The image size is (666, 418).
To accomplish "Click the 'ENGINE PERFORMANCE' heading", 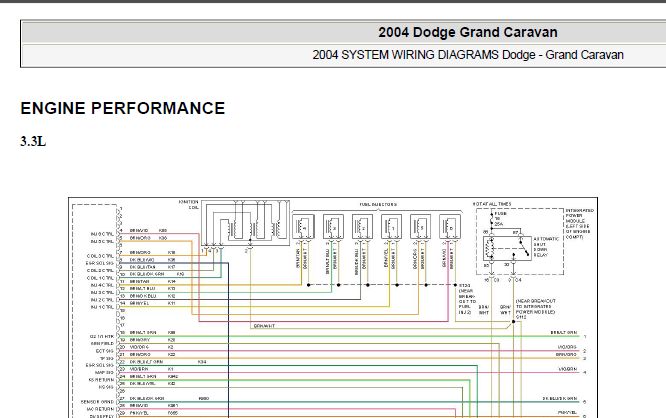I will click(x=123, y=108).
